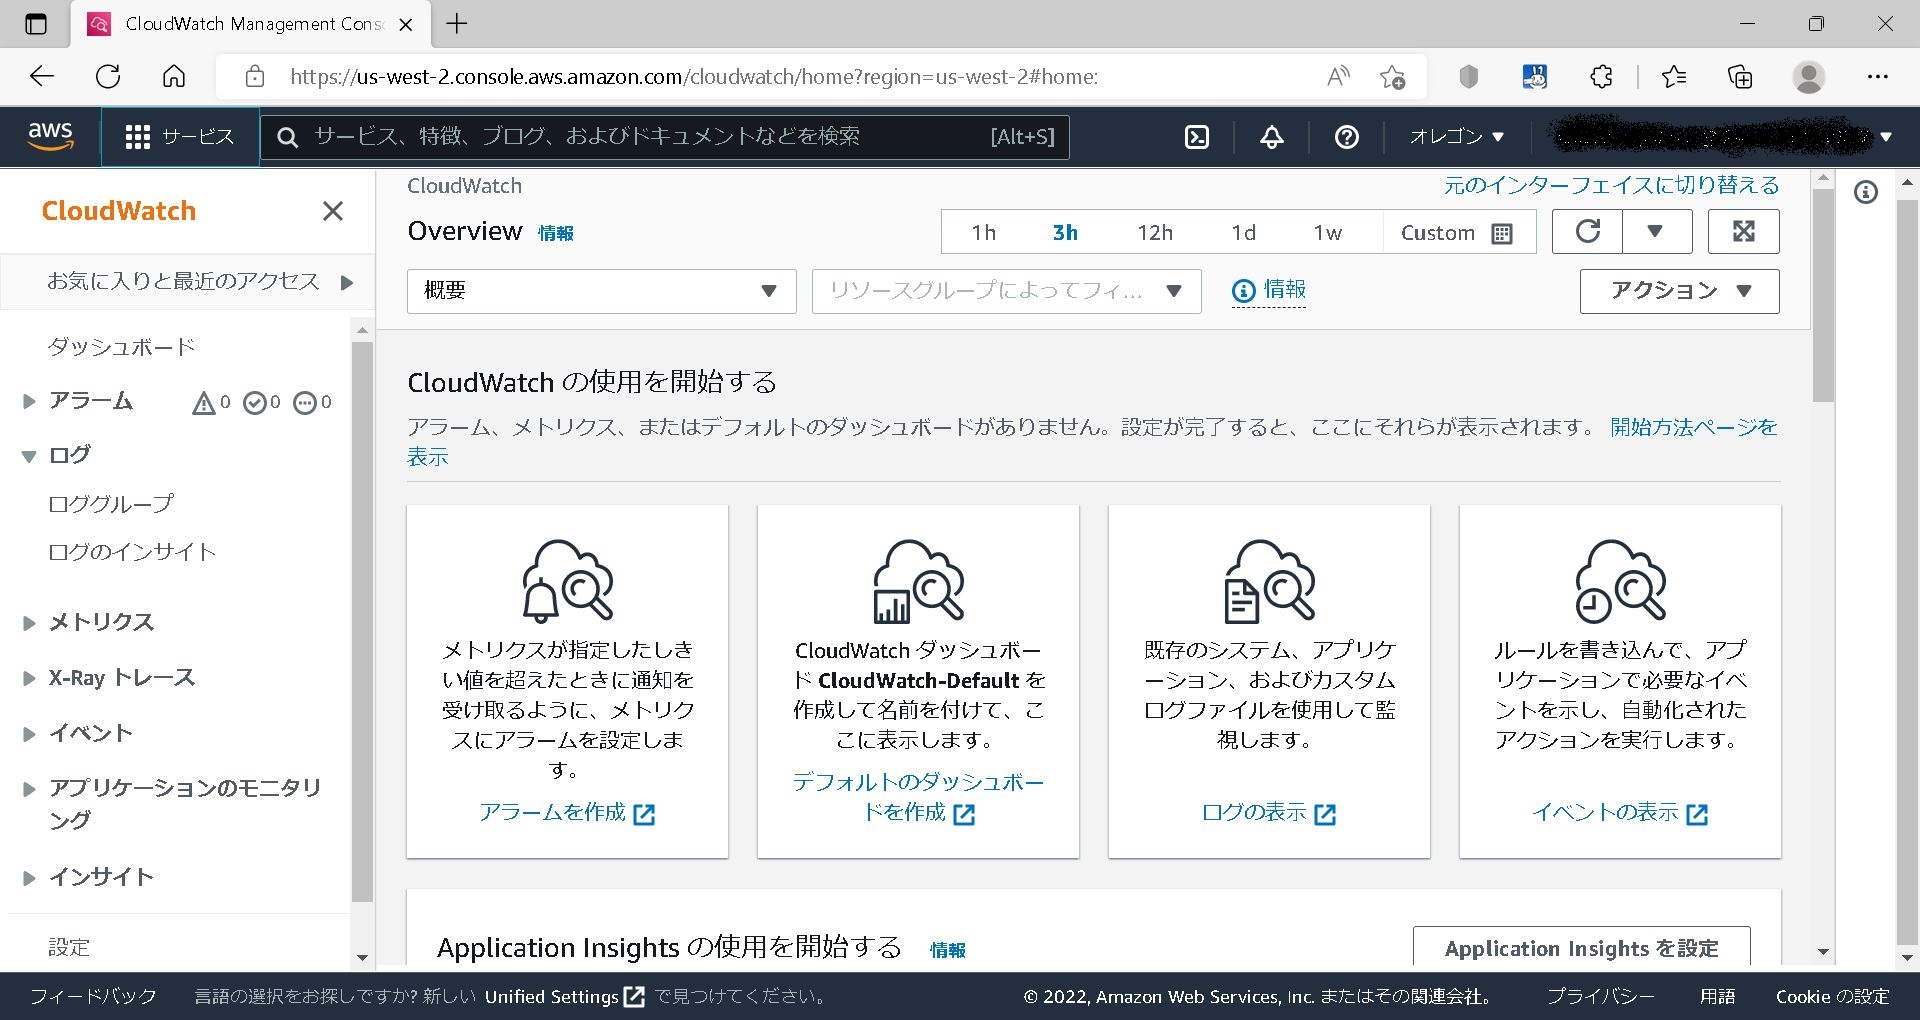1920x1020 pixels.
Task: Click the ログの表示 link
Action: point(1269,813)
